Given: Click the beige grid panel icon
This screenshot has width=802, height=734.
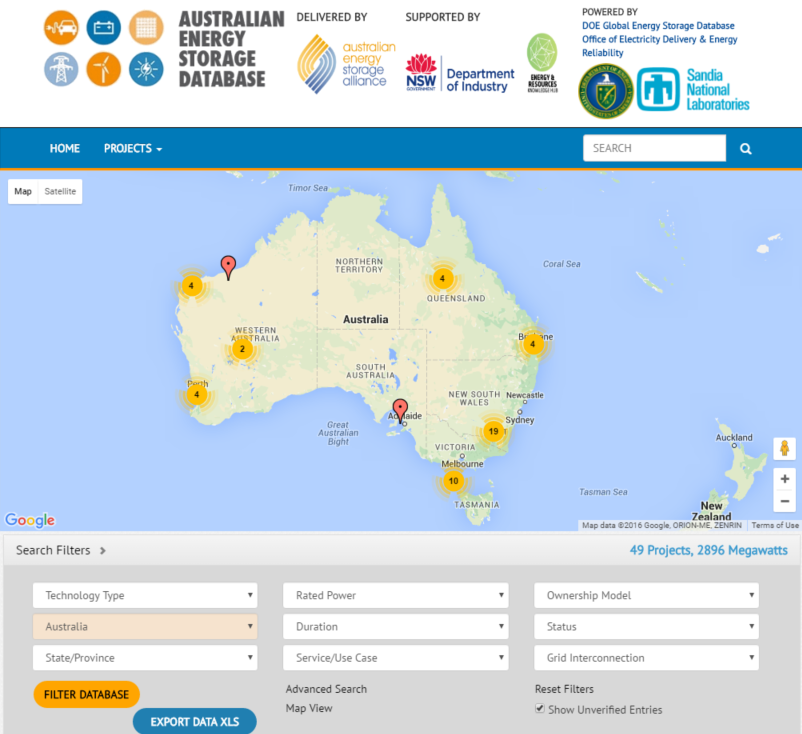Looking at the screenshot, I should point(146,28).
